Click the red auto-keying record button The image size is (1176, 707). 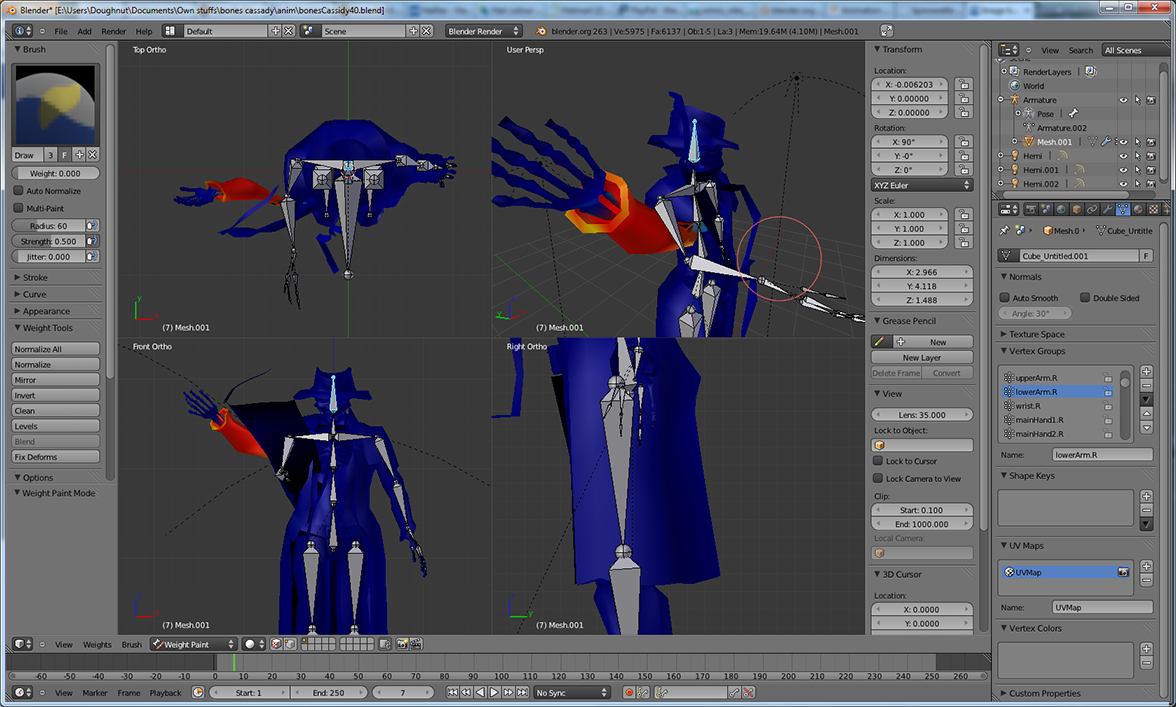coord(629,693)
